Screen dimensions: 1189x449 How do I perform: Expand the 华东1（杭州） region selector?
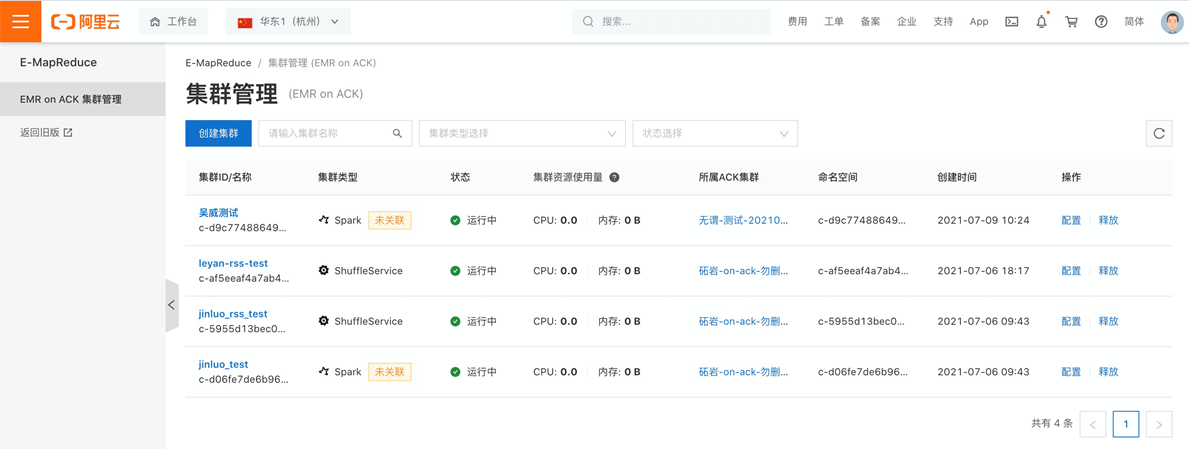pos(288,21)
